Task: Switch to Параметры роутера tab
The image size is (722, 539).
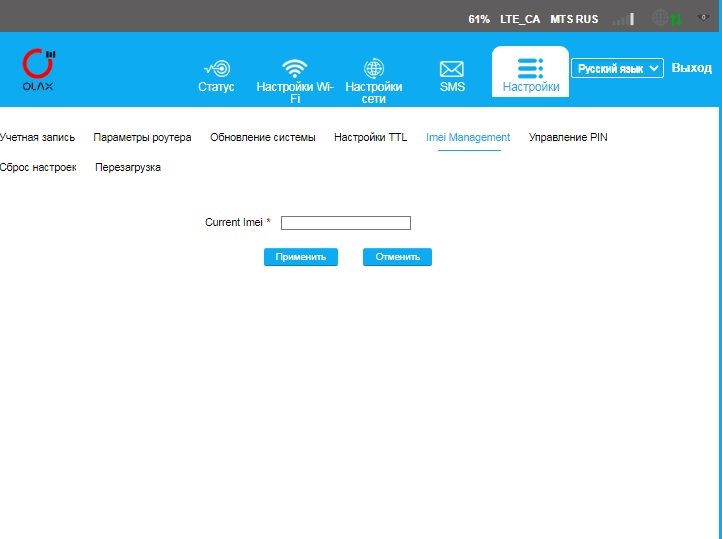Action: (142, 137)
